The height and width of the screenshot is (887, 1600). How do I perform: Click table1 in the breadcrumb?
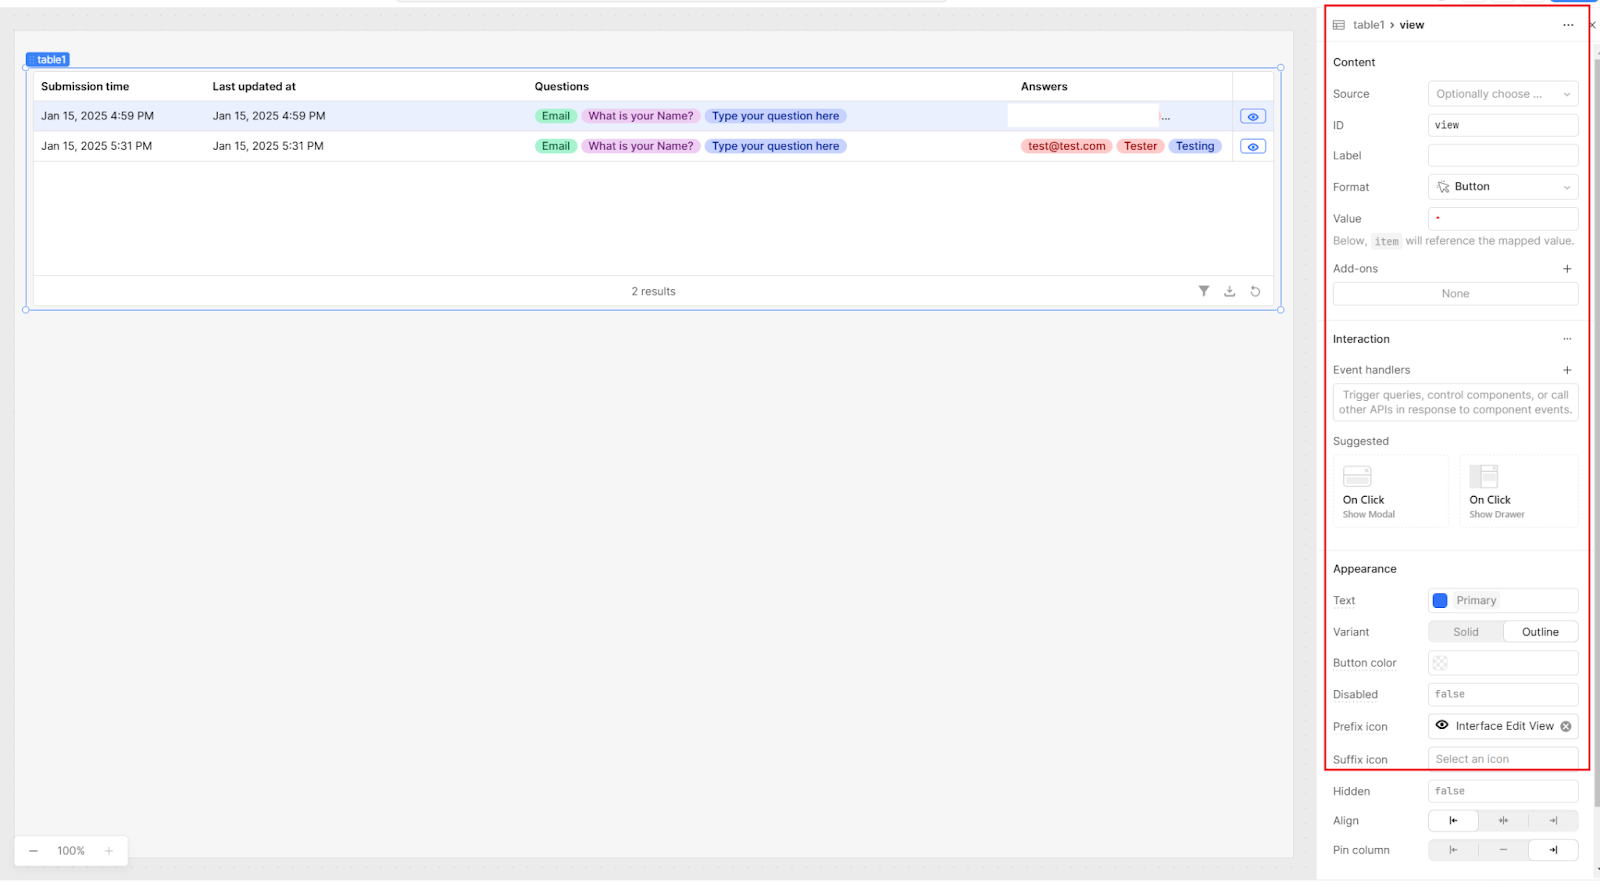coord(1368,25)
